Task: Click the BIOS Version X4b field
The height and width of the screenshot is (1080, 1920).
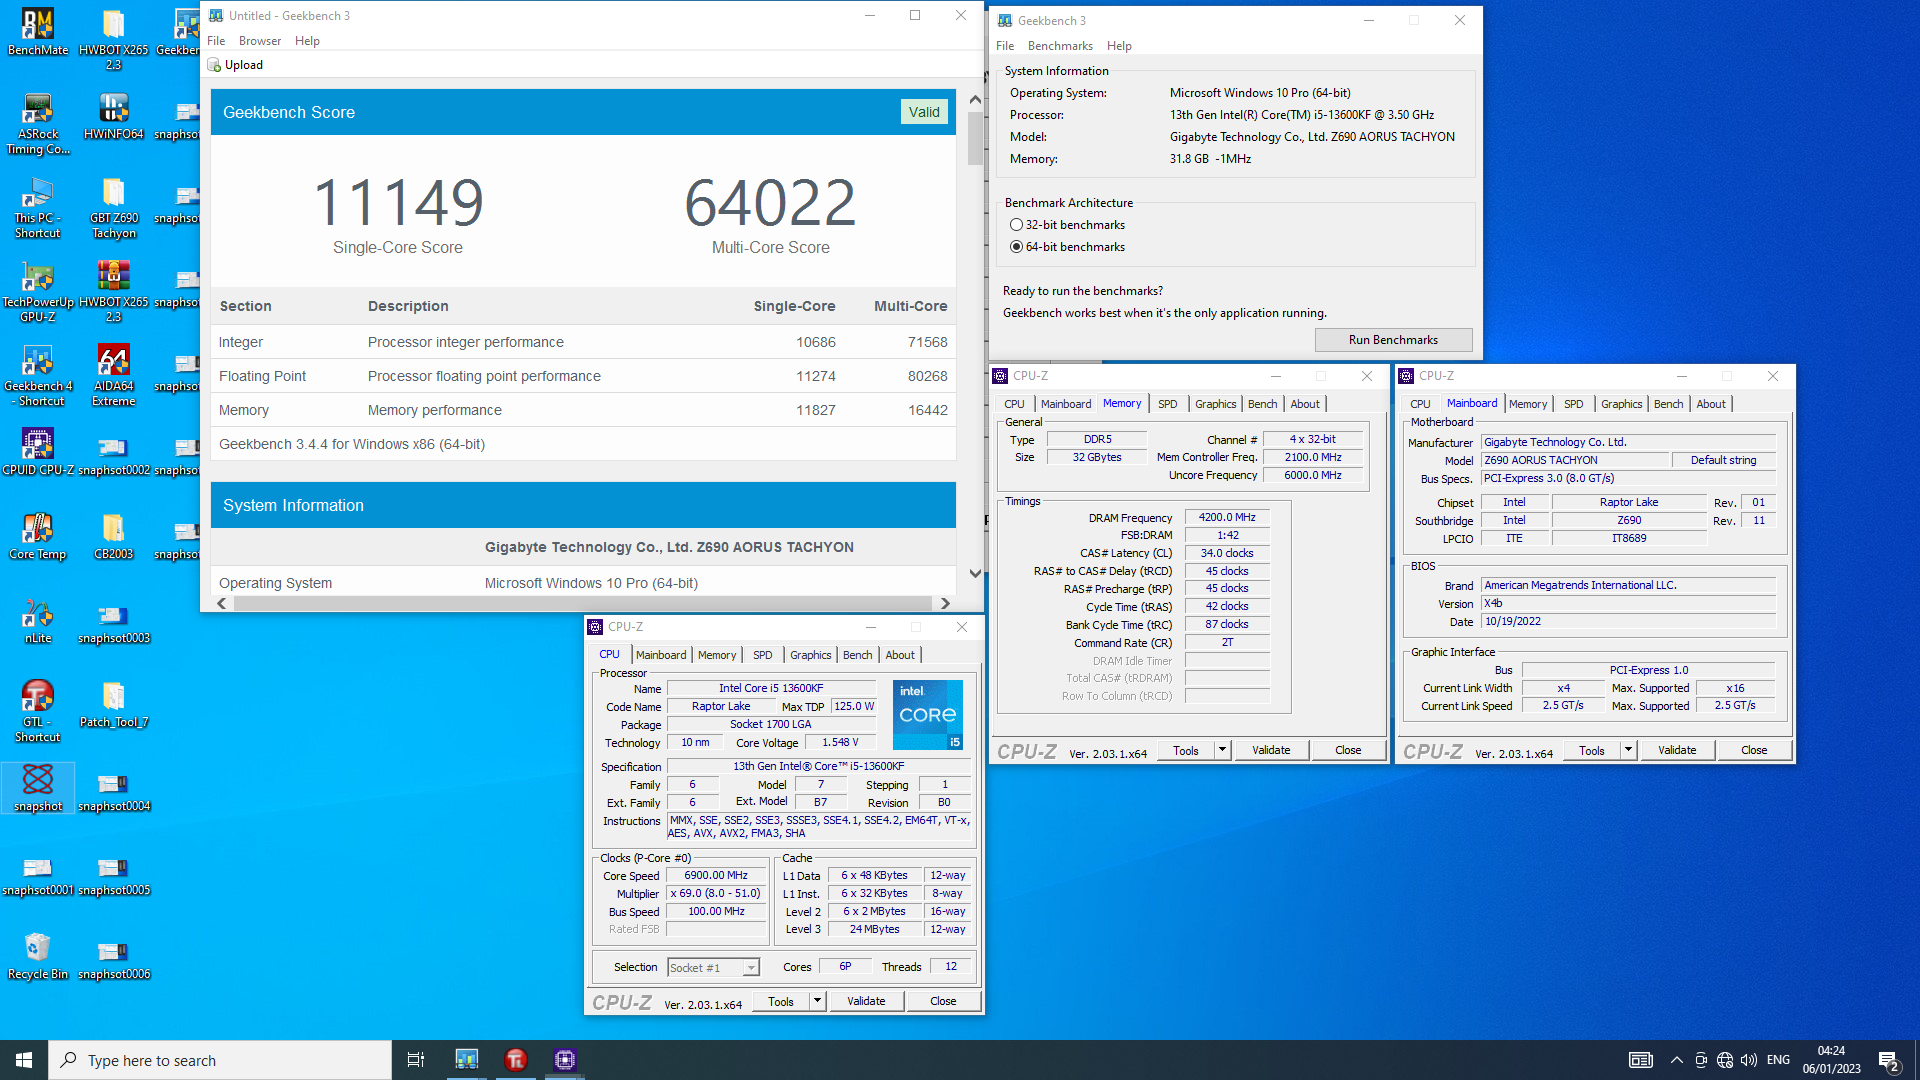Action: point(1628,603)
